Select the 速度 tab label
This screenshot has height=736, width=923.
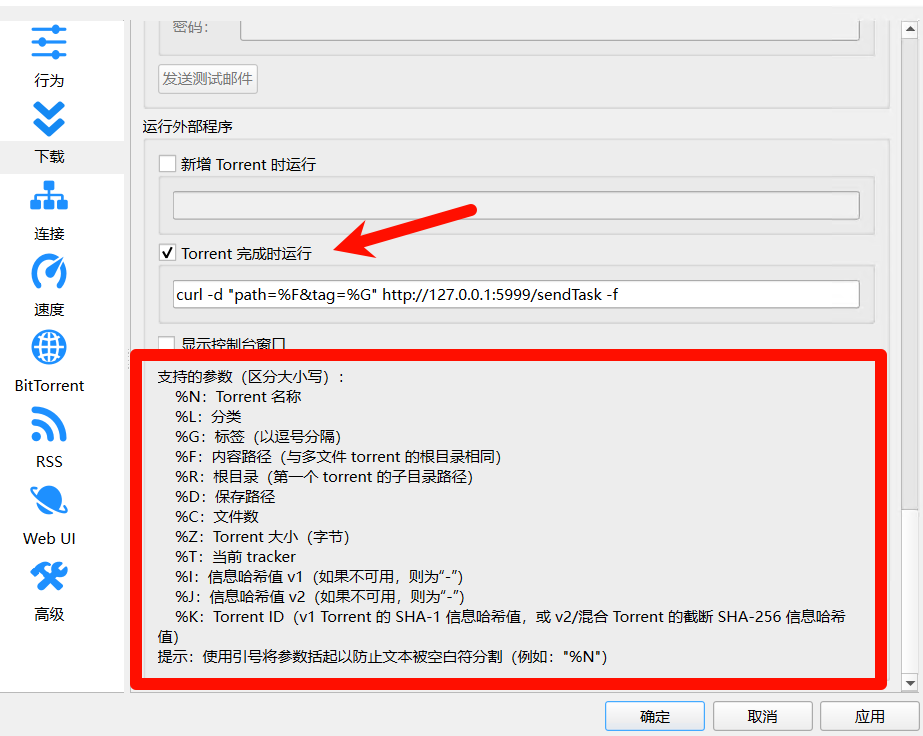[x=49, y=310]
